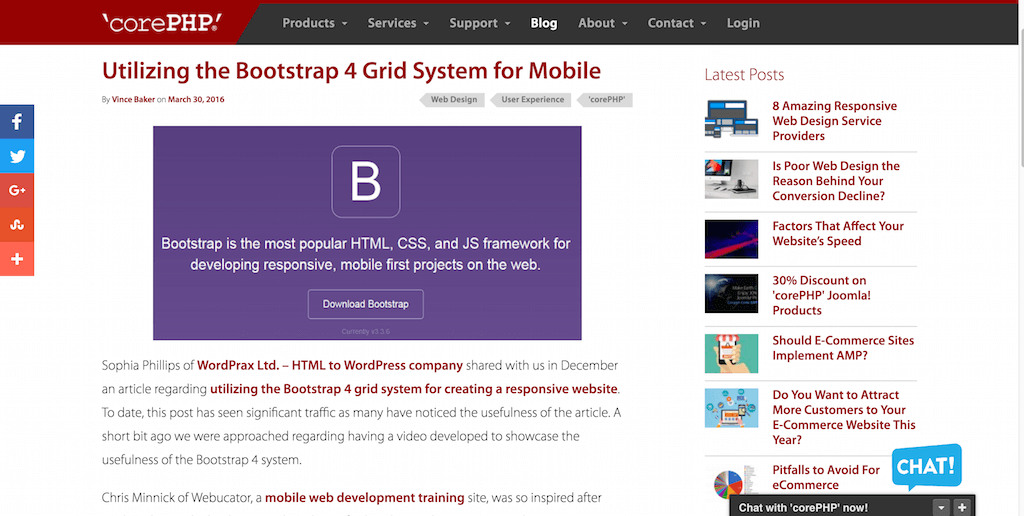The width and height of the screenshot is (1024, 516).
Task: Open Should E-Commerce Sites Implement AMP?
Action: 843,347
